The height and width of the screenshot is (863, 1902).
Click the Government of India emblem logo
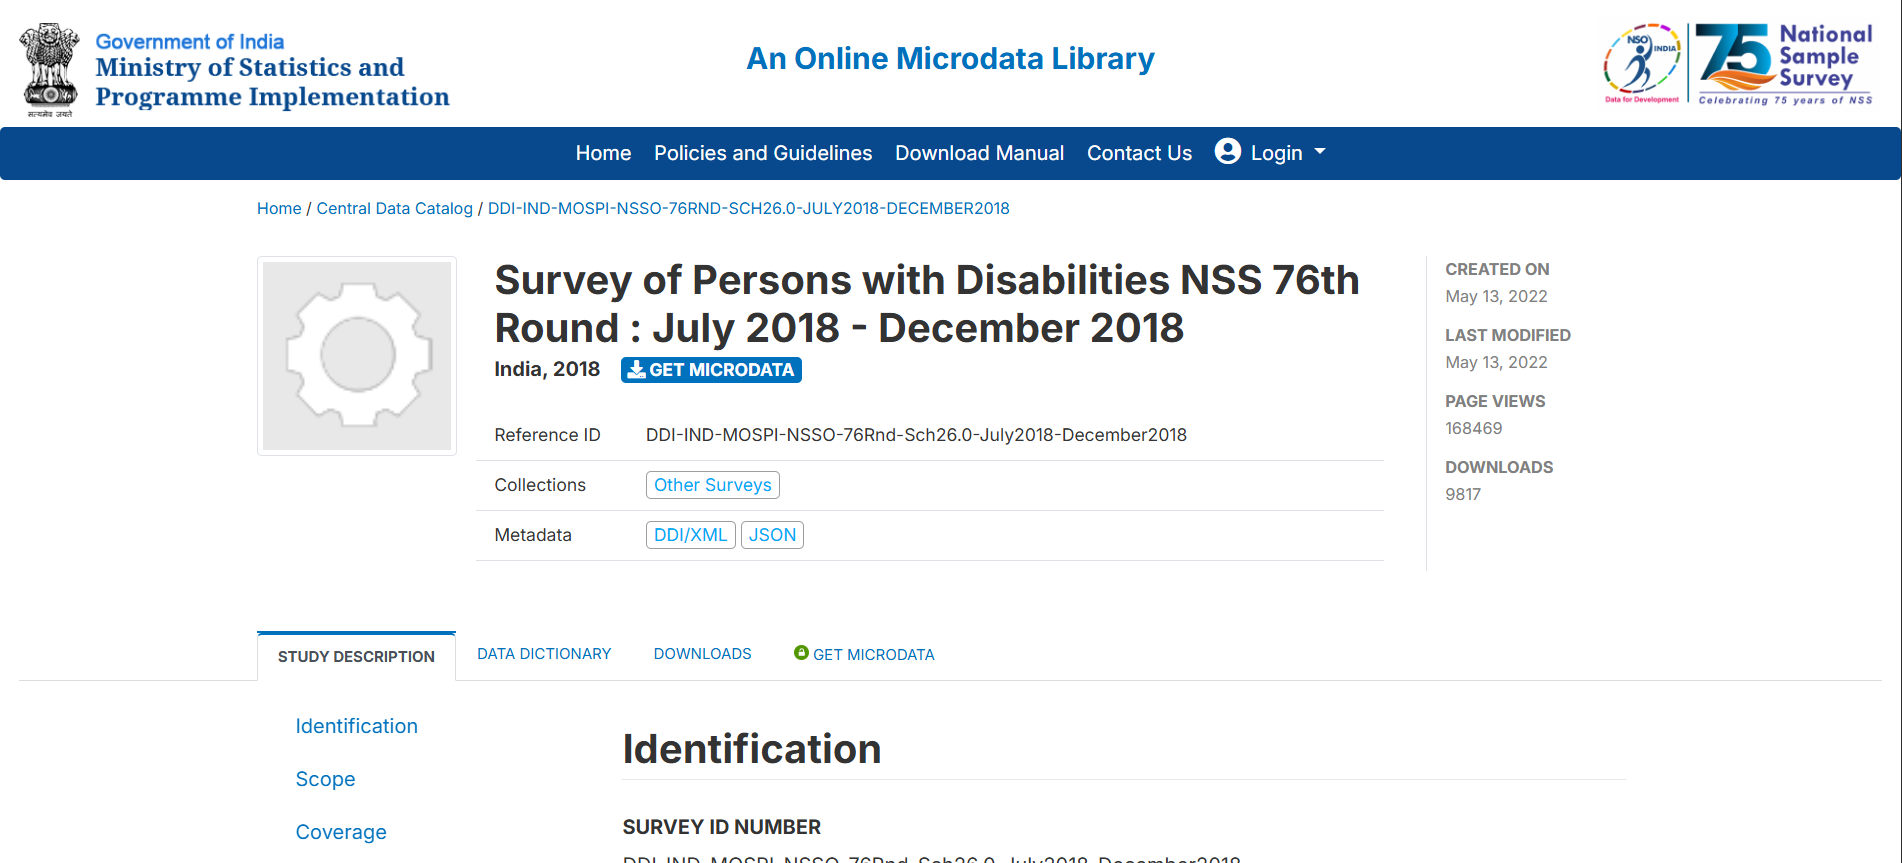tap(50, 68)
